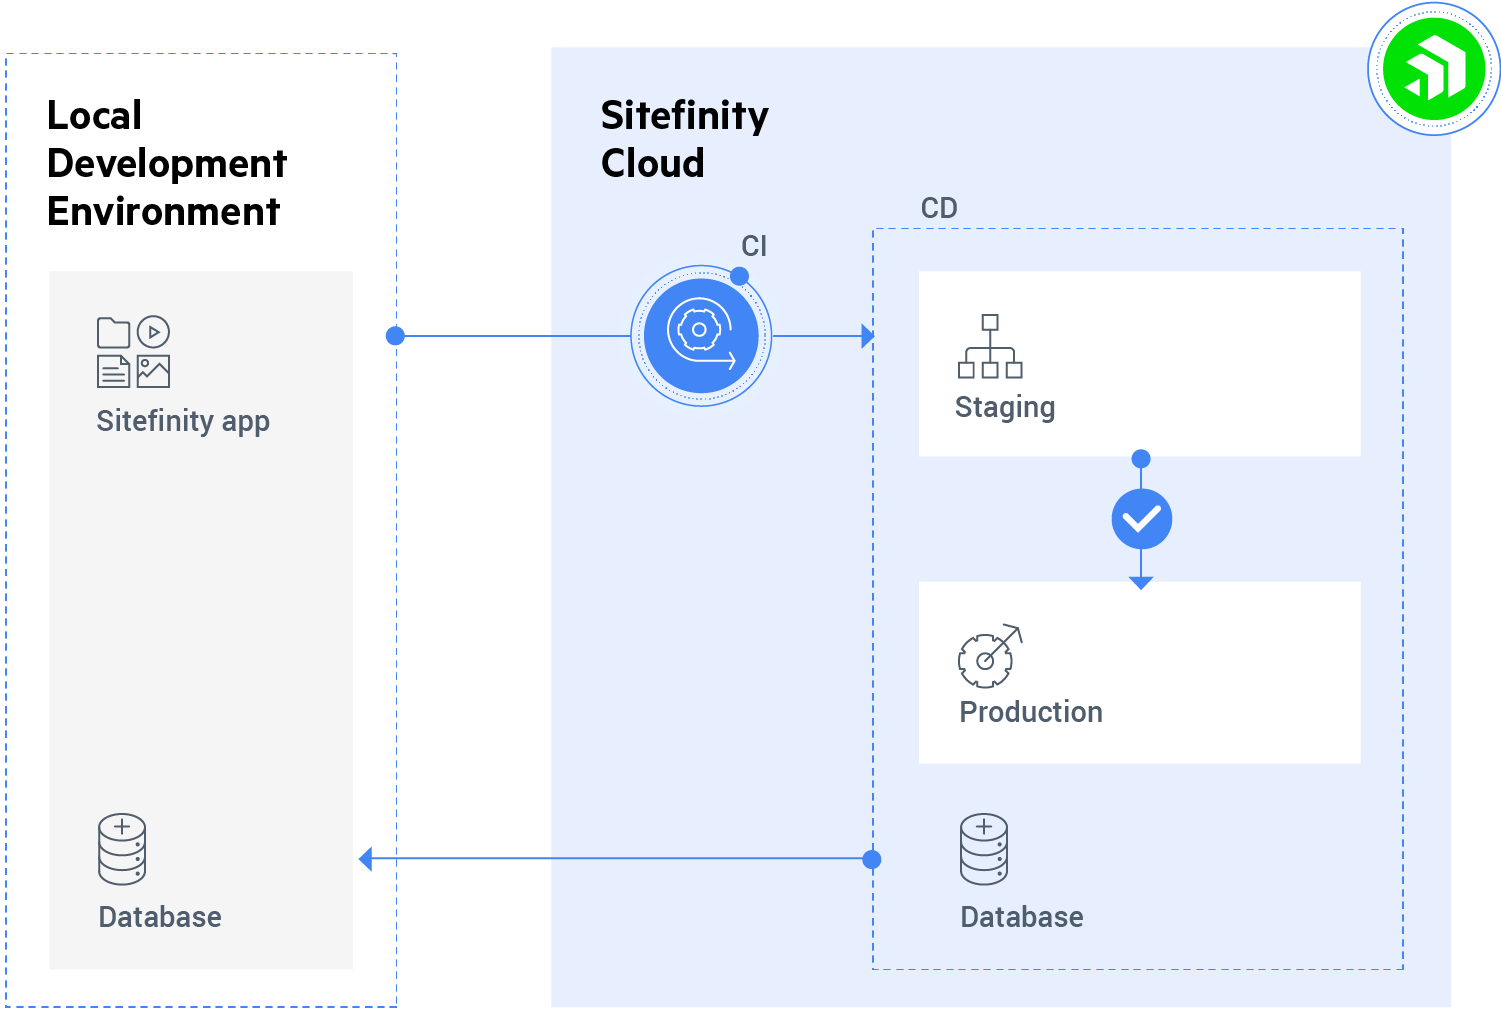This screenshot has height=1014, width=1501.
Task: Click the blue checkmark approval icon
Action: coord(1141,519)
